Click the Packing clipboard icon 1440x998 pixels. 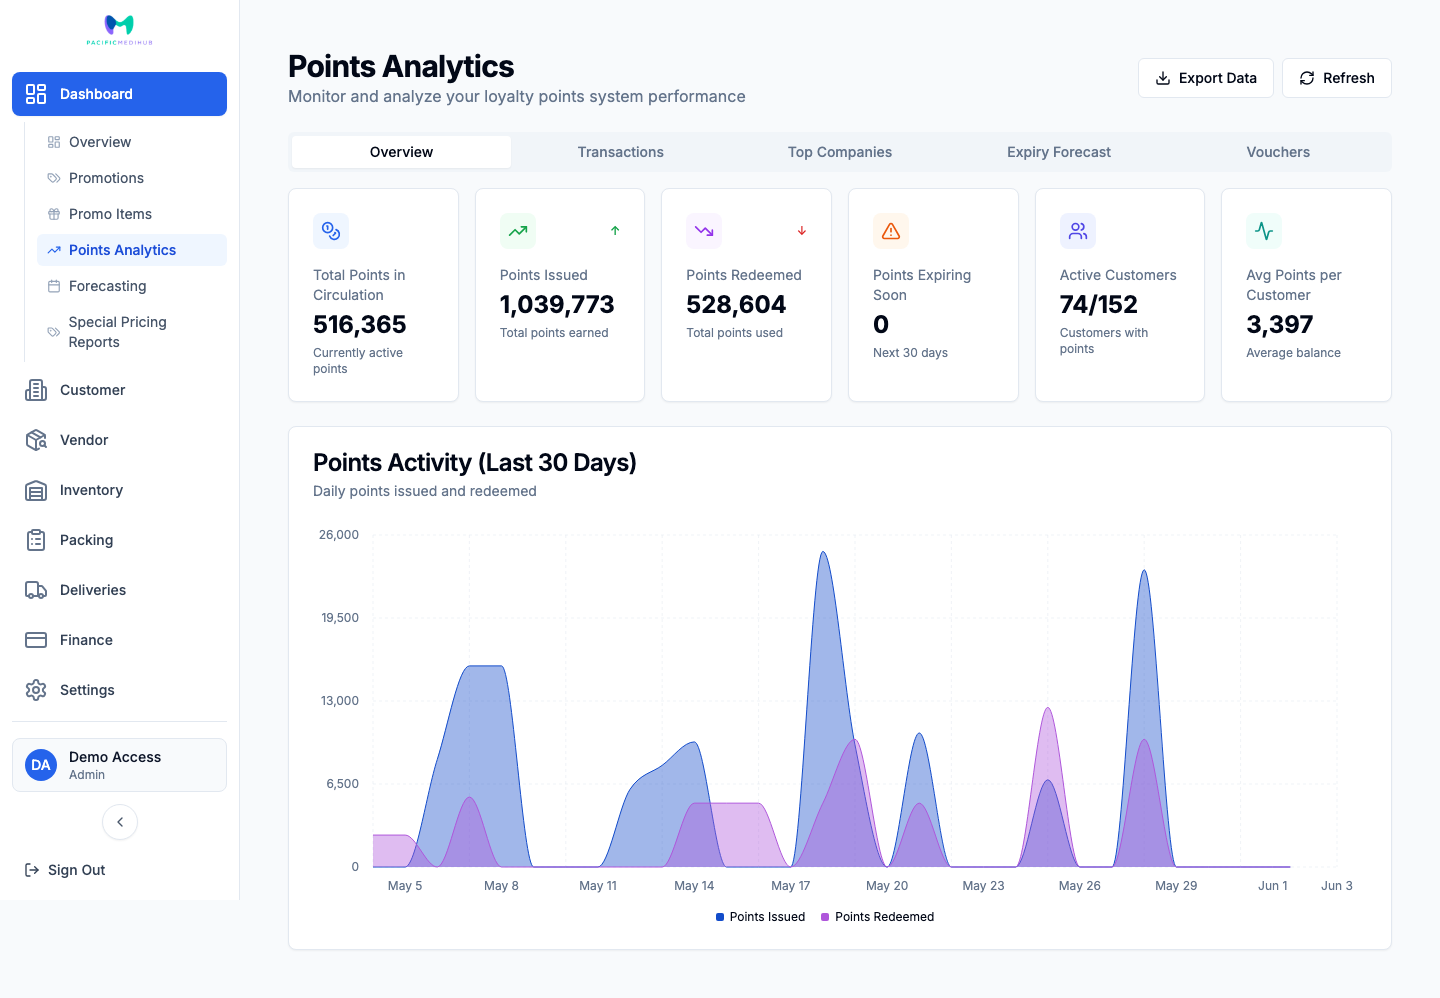click(x=36, y=540)
